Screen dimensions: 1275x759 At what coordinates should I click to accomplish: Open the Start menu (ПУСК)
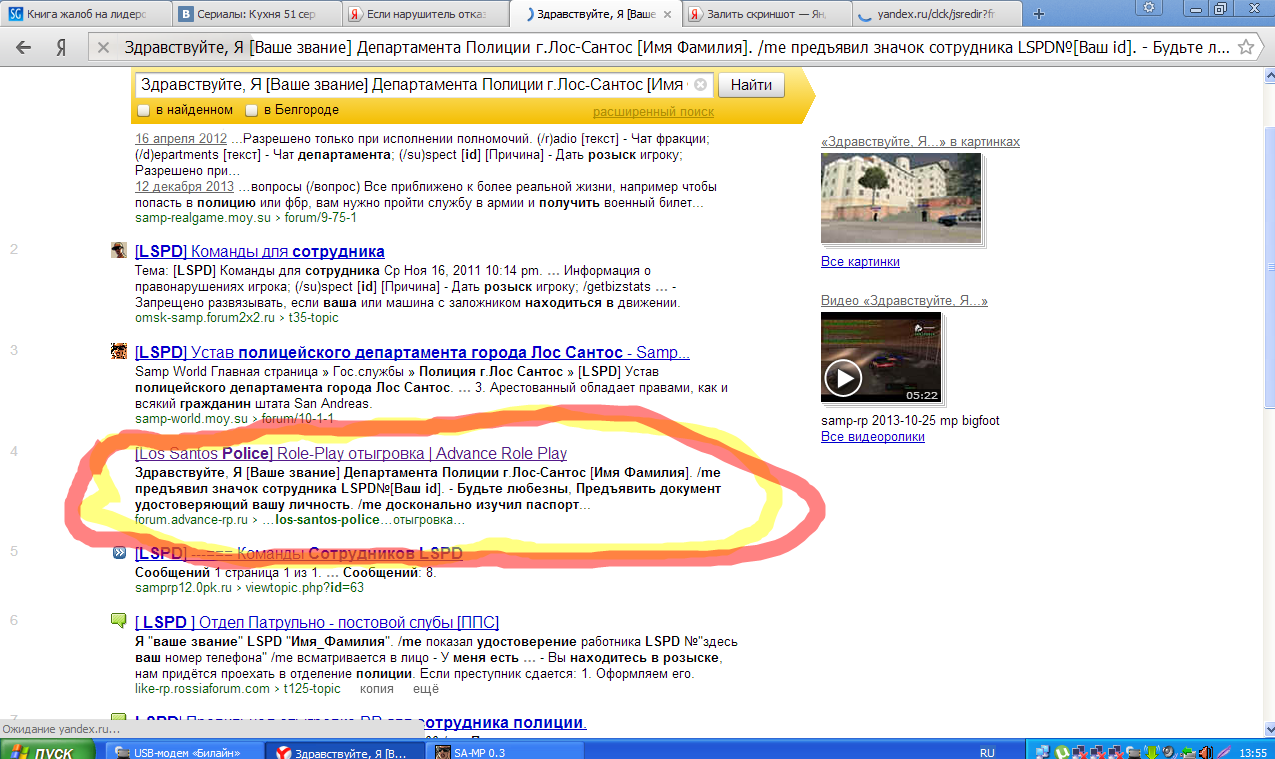tap(48, 751)
